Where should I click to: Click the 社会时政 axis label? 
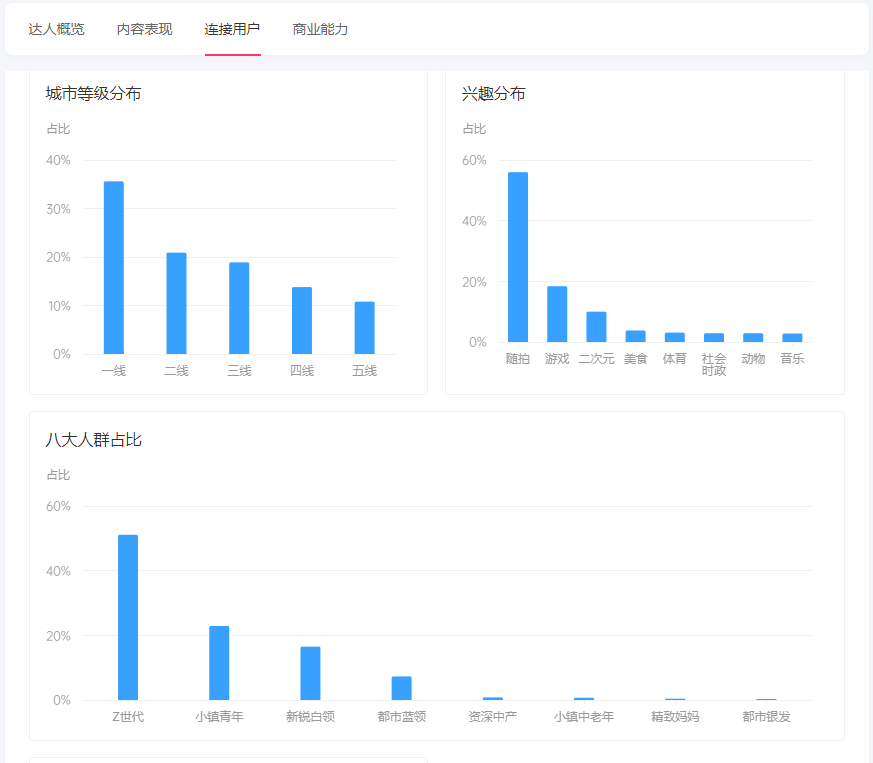point(714,364)
